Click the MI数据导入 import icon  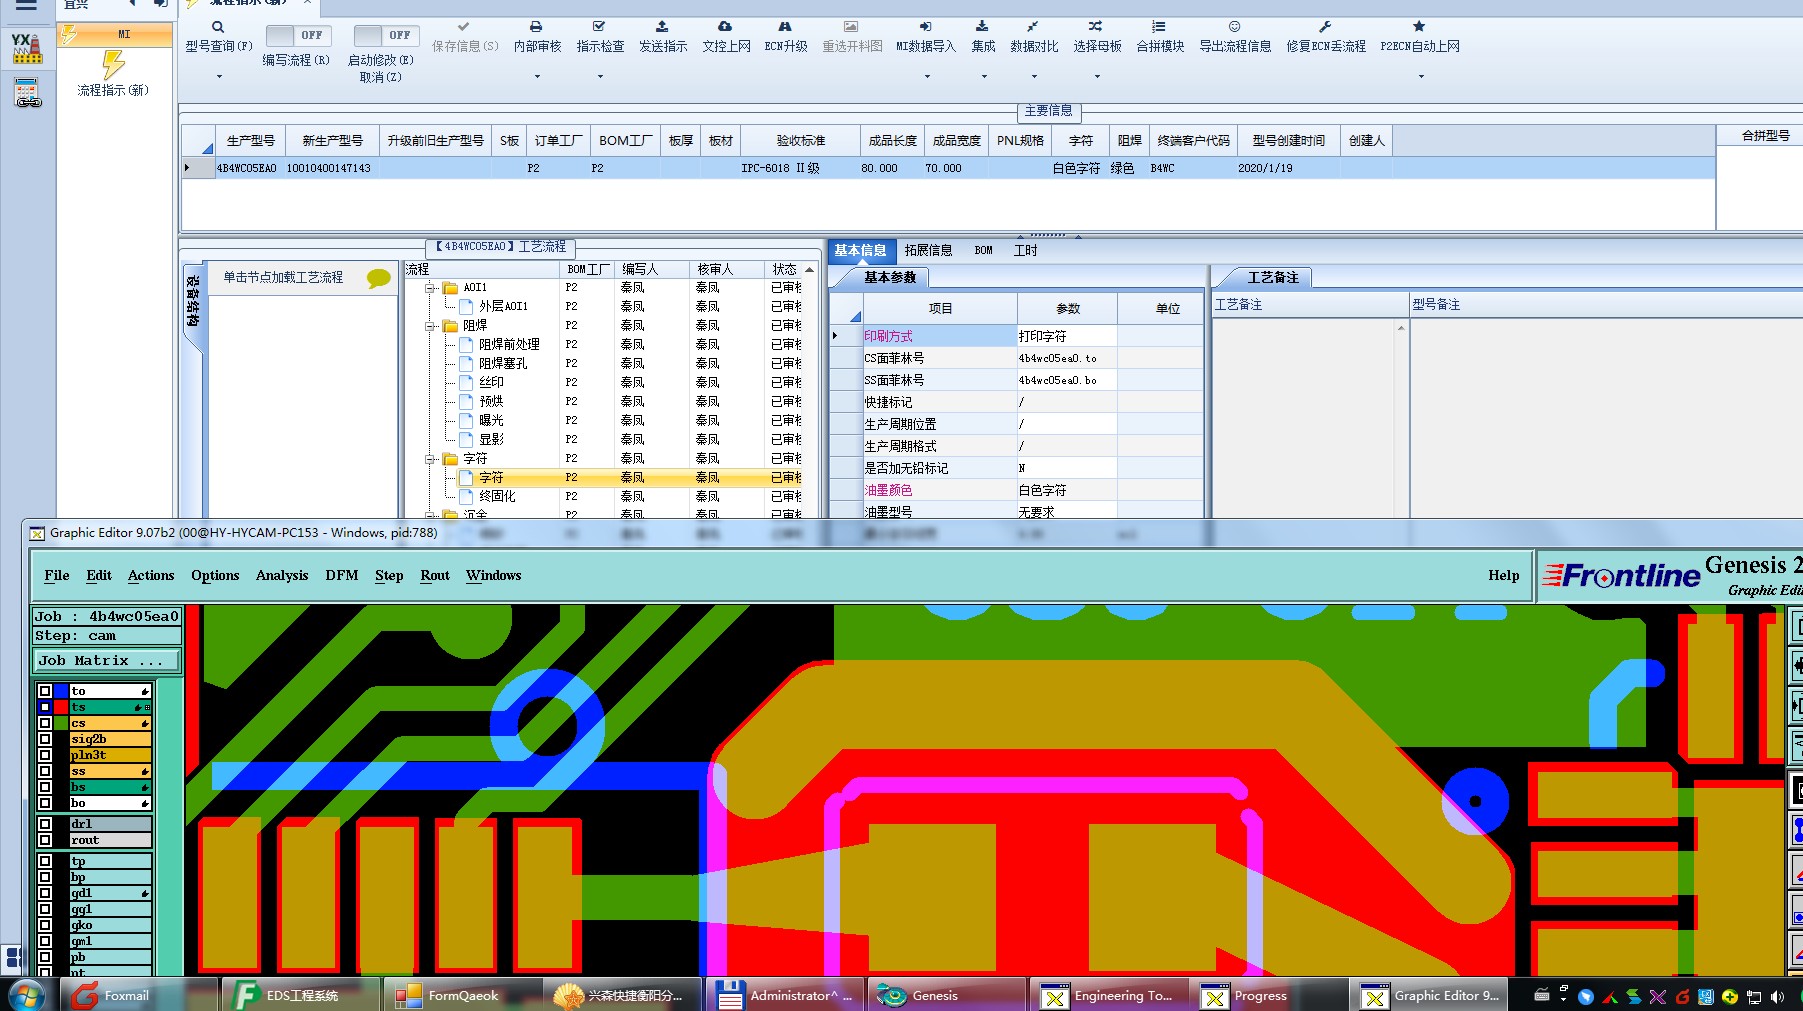click(925, 27)
